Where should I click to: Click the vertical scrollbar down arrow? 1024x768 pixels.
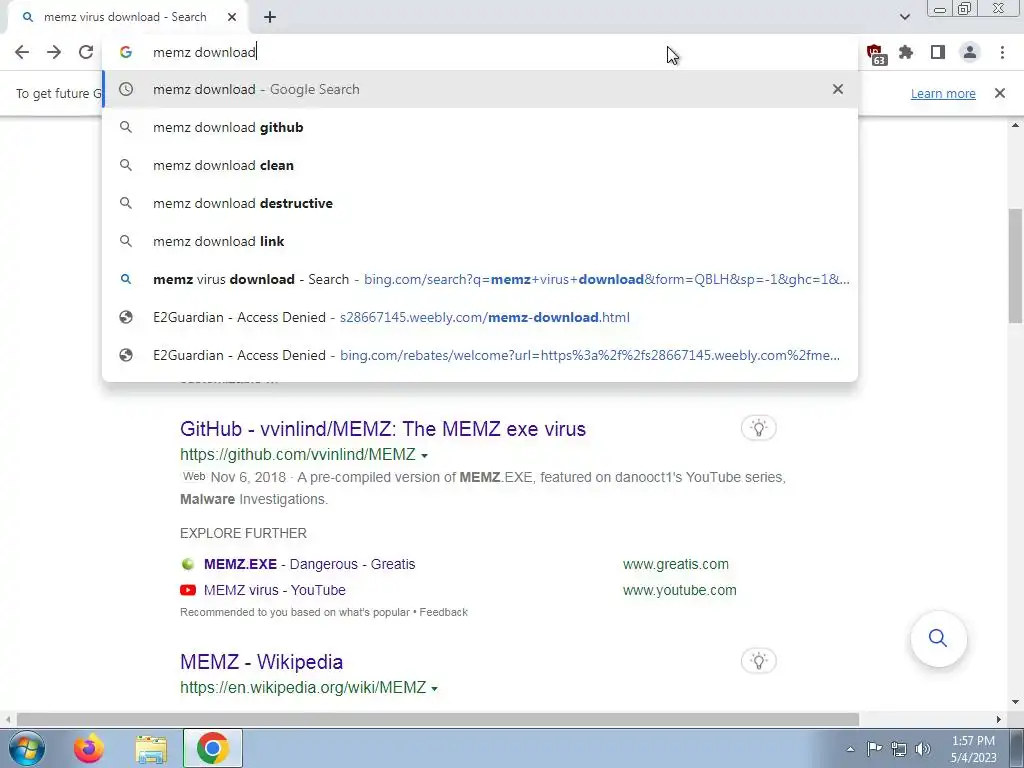click(1015, 703)
